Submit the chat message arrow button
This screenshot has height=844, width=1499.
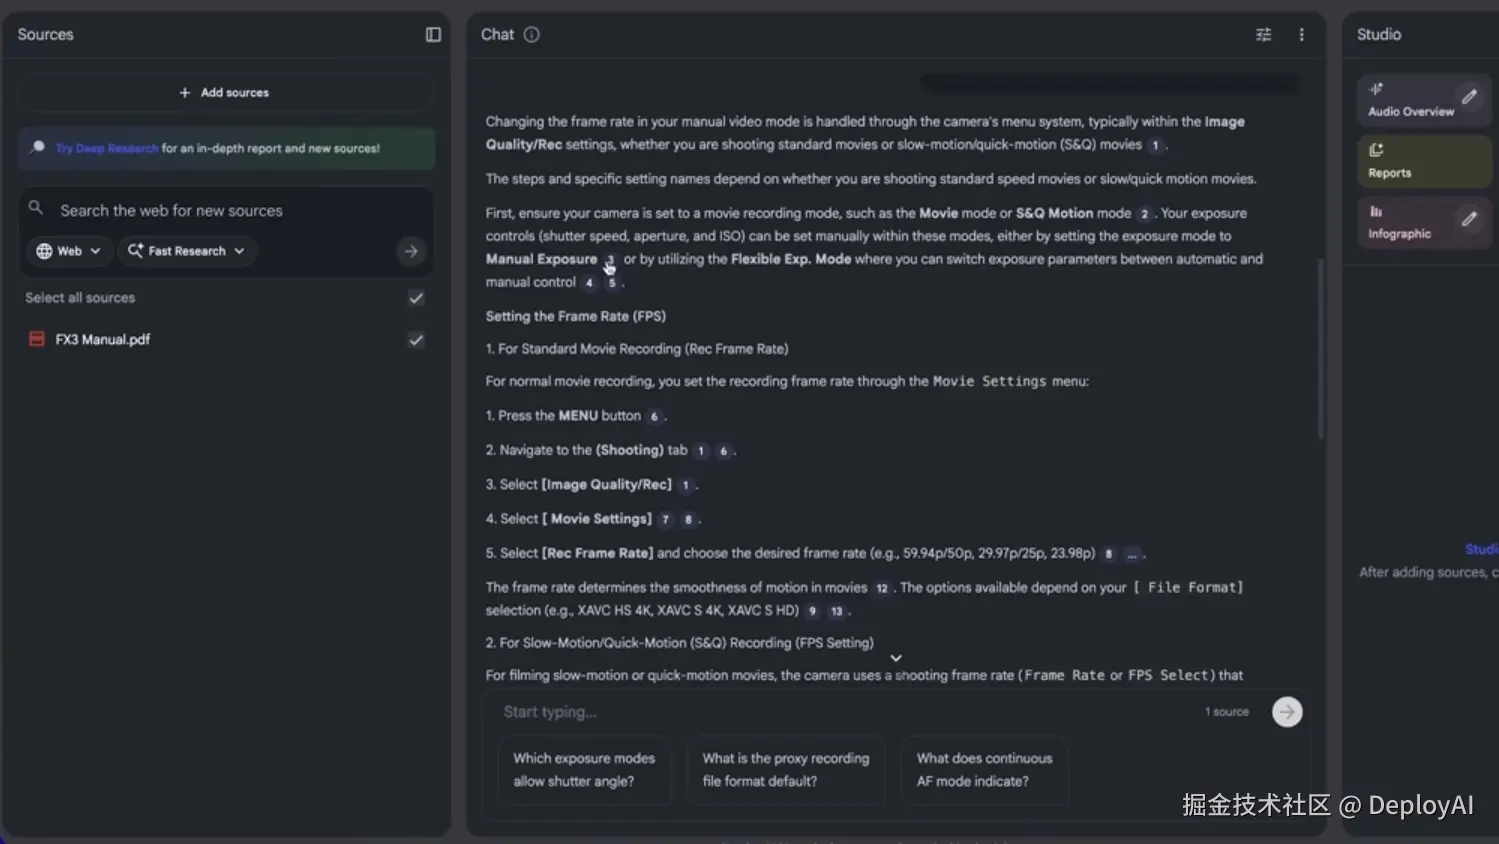click(x=1287, y=712)
